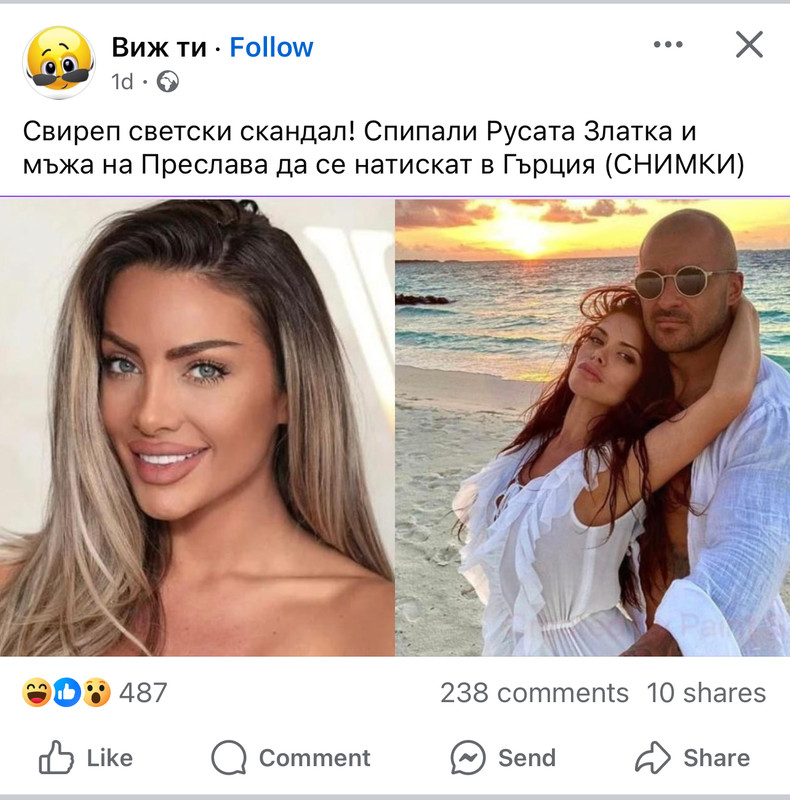Image resolution: width=790 pixels, height=800 pixels.
Task: Open the 487 reactions count
Action: (x=143, y=693)
